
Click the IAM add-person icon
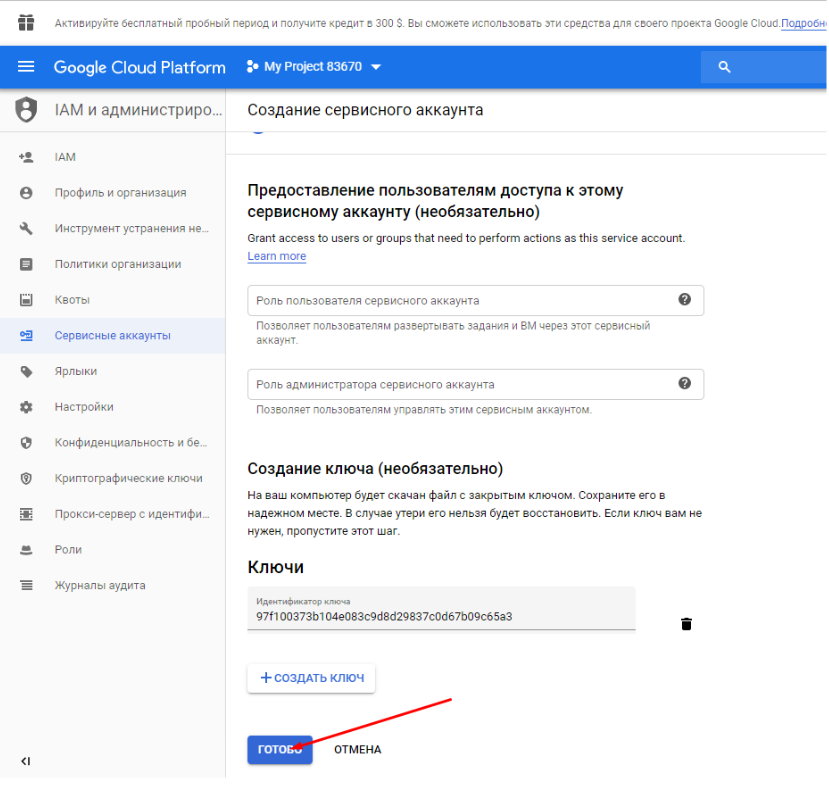pos(26,157)
